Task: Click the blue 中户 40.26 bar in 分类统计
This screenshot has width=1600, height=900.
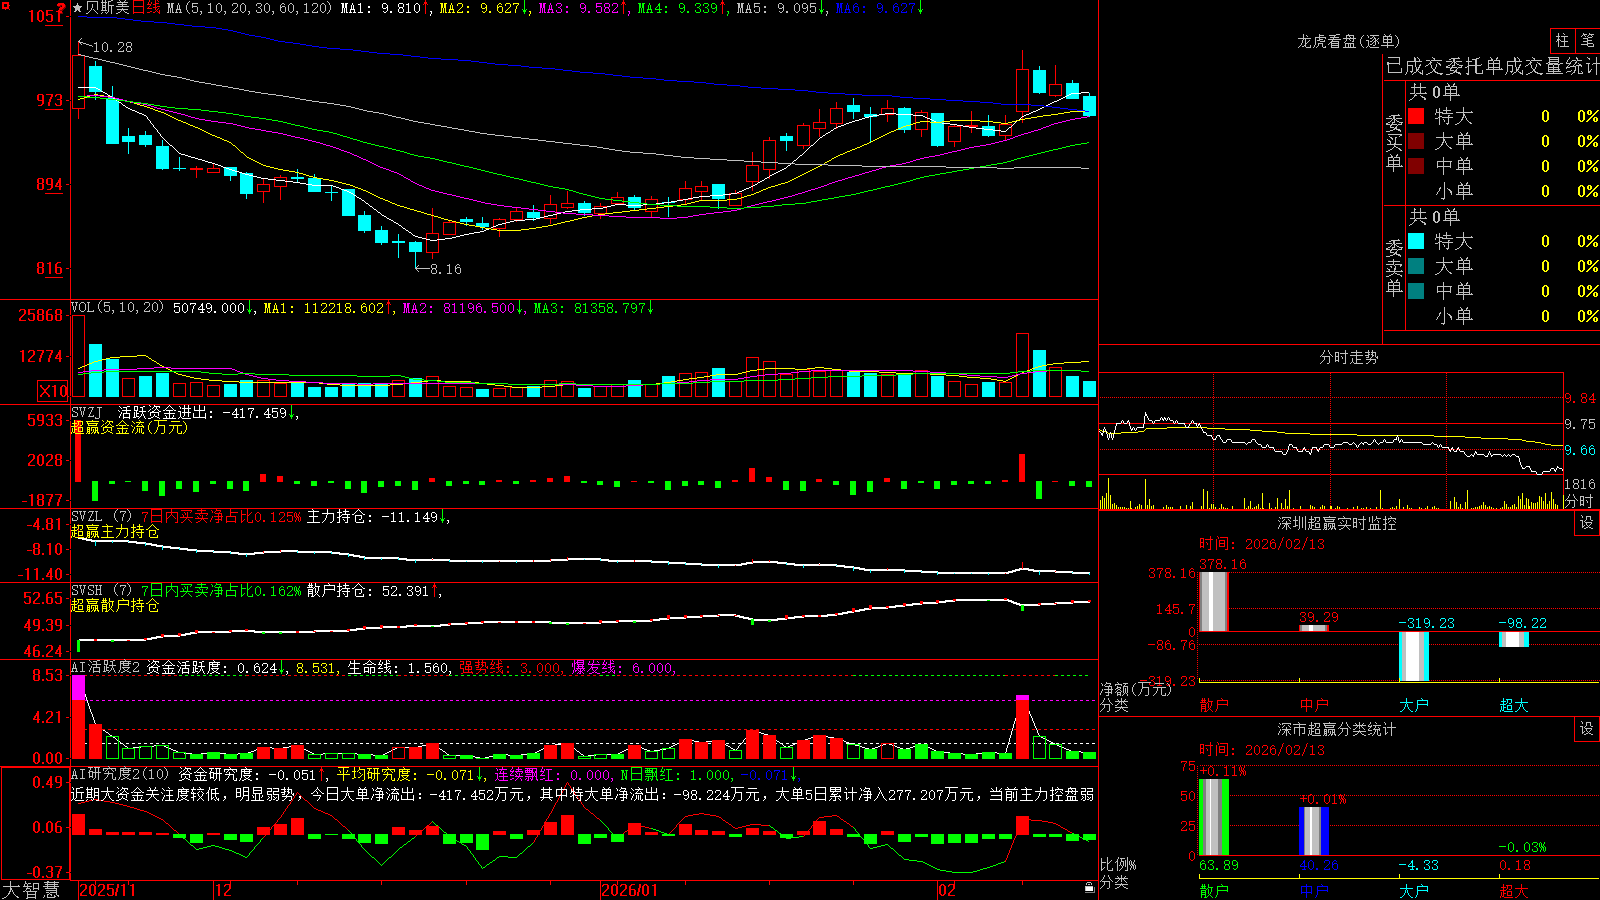Action: pyautogui.click(x=1314, y=831)
